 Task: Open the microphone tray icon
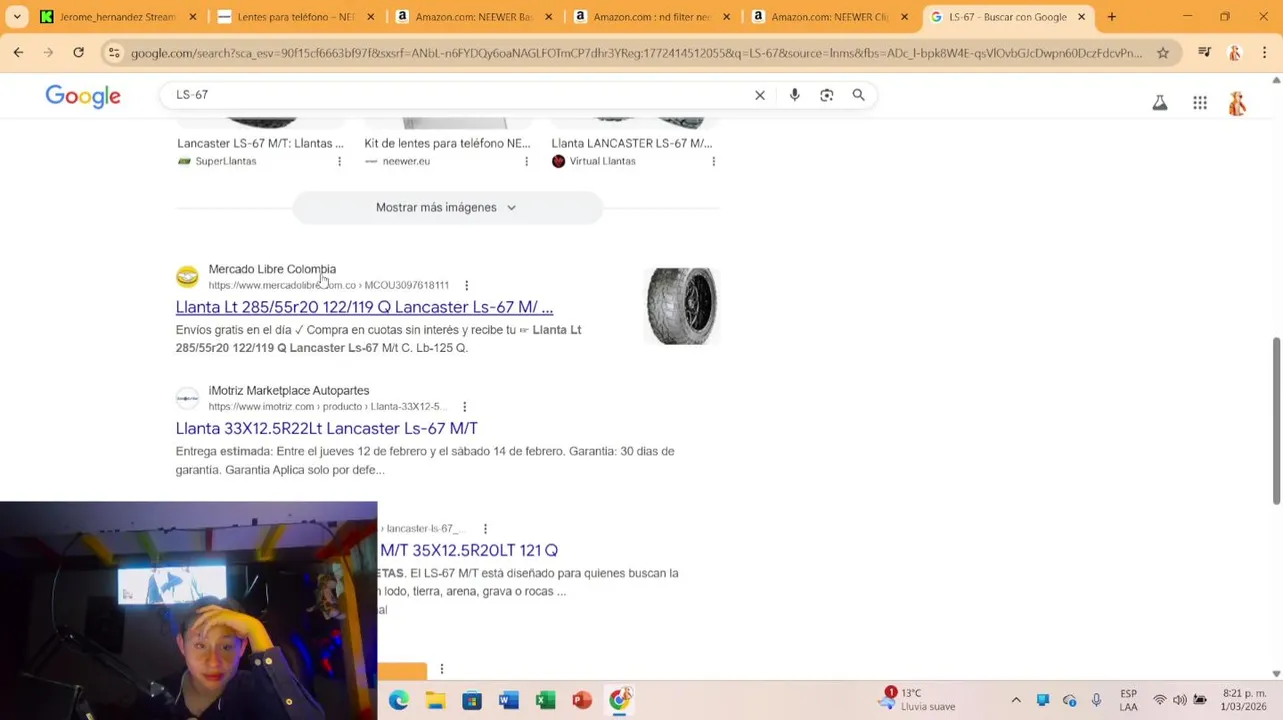(1096, 700)
